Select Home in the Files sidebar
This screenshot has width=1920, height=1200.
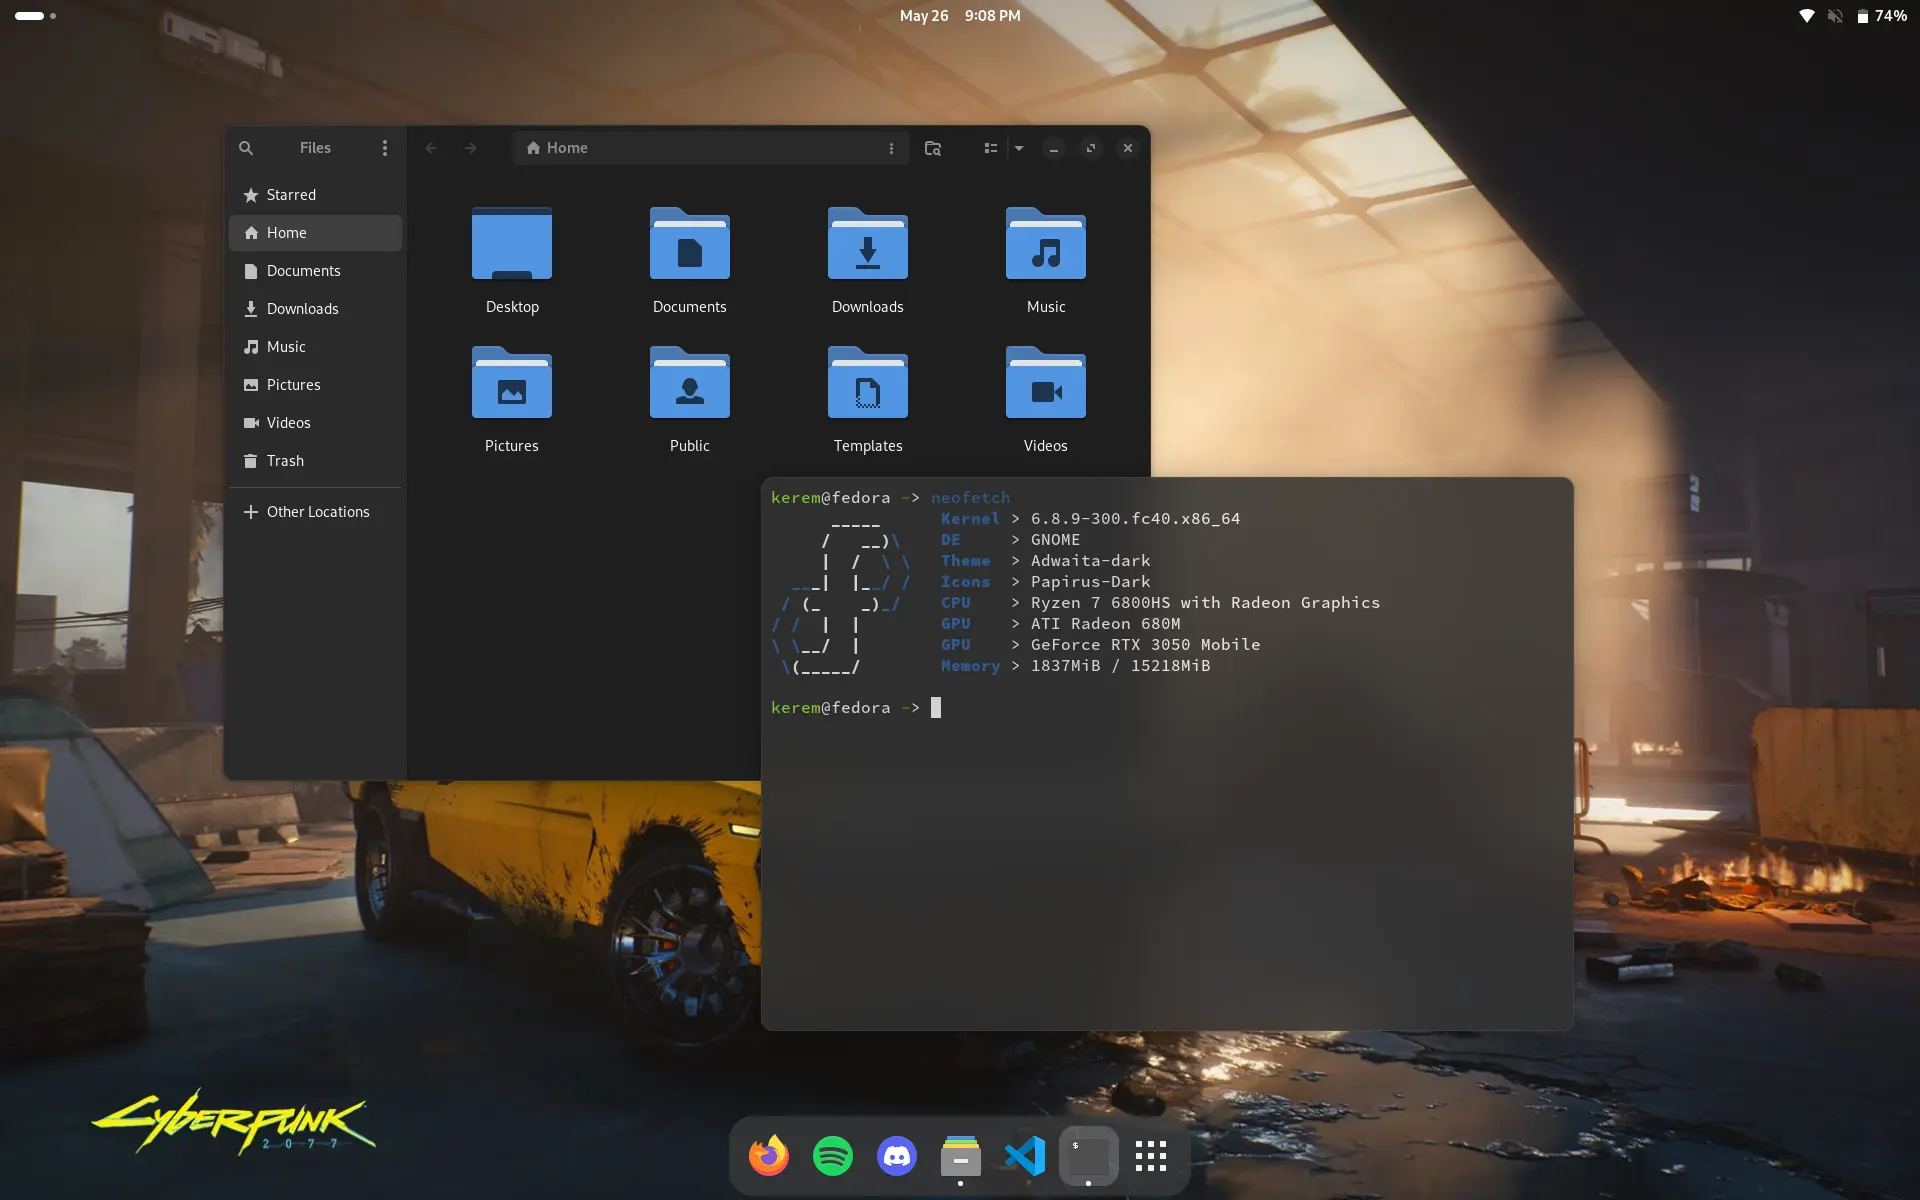click(315, 233)
